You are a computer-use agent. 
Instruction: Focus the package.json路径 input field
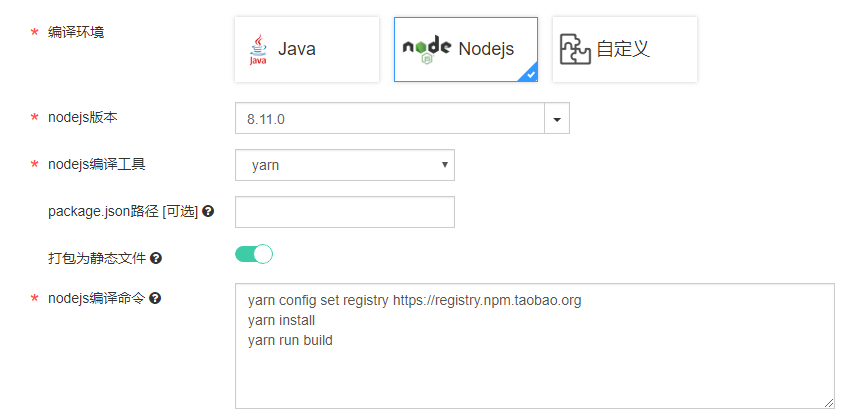[x=345, y=212]
